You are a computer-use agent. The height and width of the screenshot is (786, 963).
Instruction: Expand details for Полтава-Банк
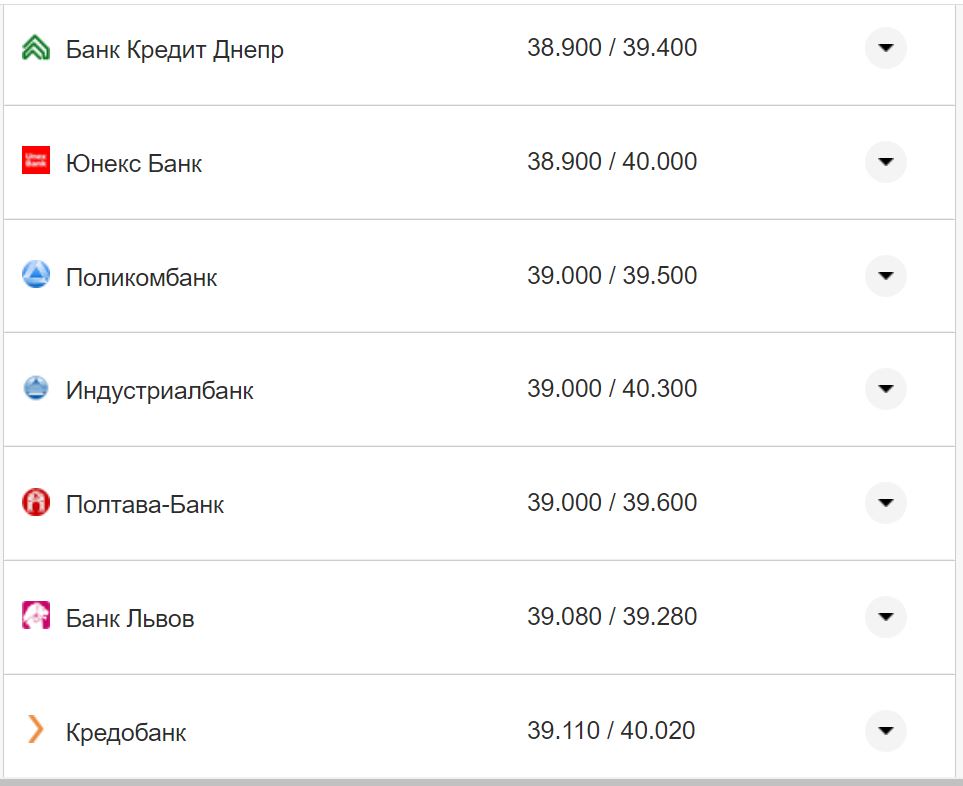point(884,503)
